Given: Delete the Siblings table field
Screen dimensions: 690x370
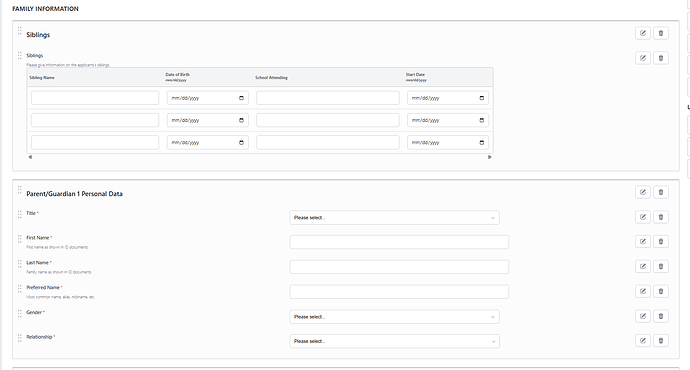Looking at the screenshot, I should 661,58.
